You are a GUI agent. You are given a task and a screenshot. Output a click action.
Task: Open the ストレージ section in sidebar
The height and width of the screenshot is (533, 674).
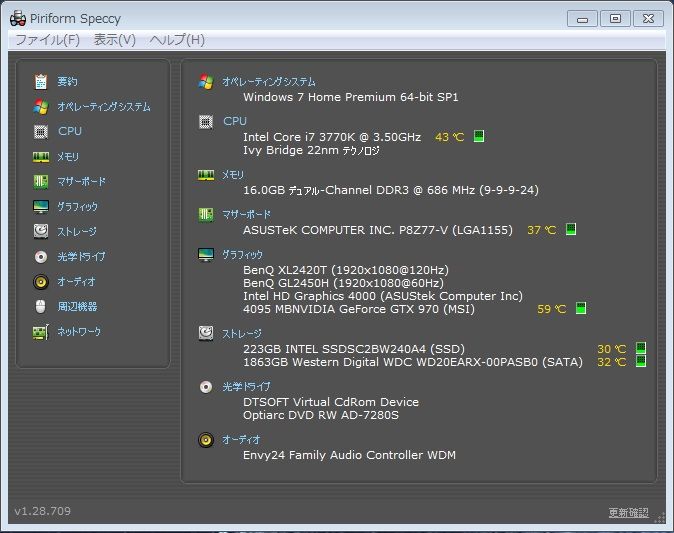pyautogui.click(x=77, y=232)
